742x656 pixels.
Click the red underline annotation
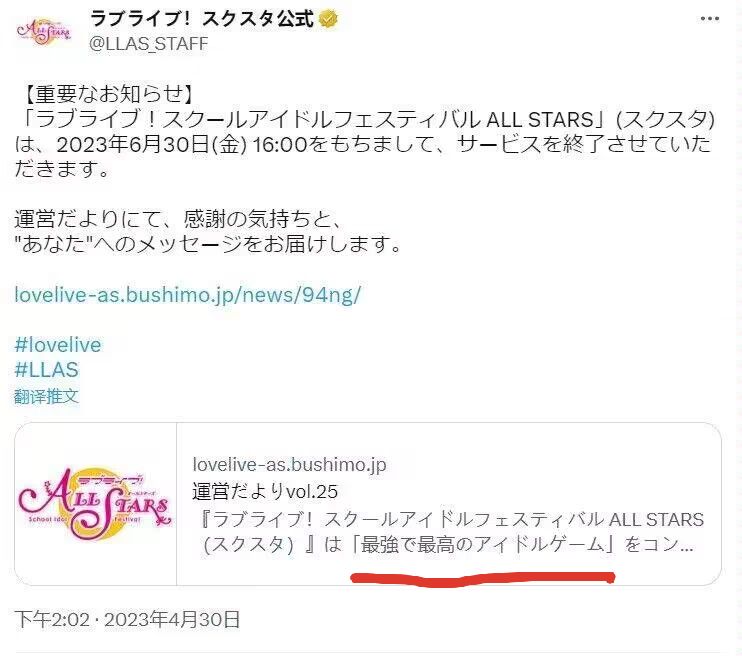pos(483,579)
